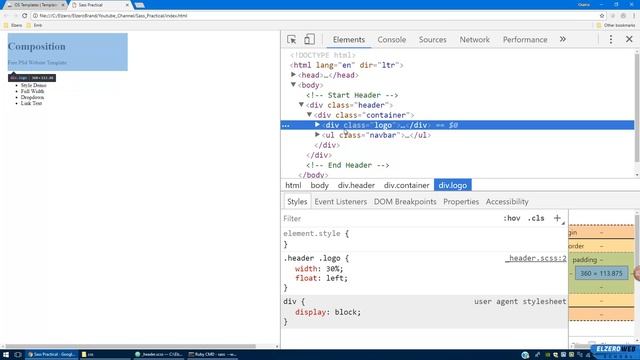640x360 pixels.
Task: Bookmark the page with star icon
Action: (602, 16)
